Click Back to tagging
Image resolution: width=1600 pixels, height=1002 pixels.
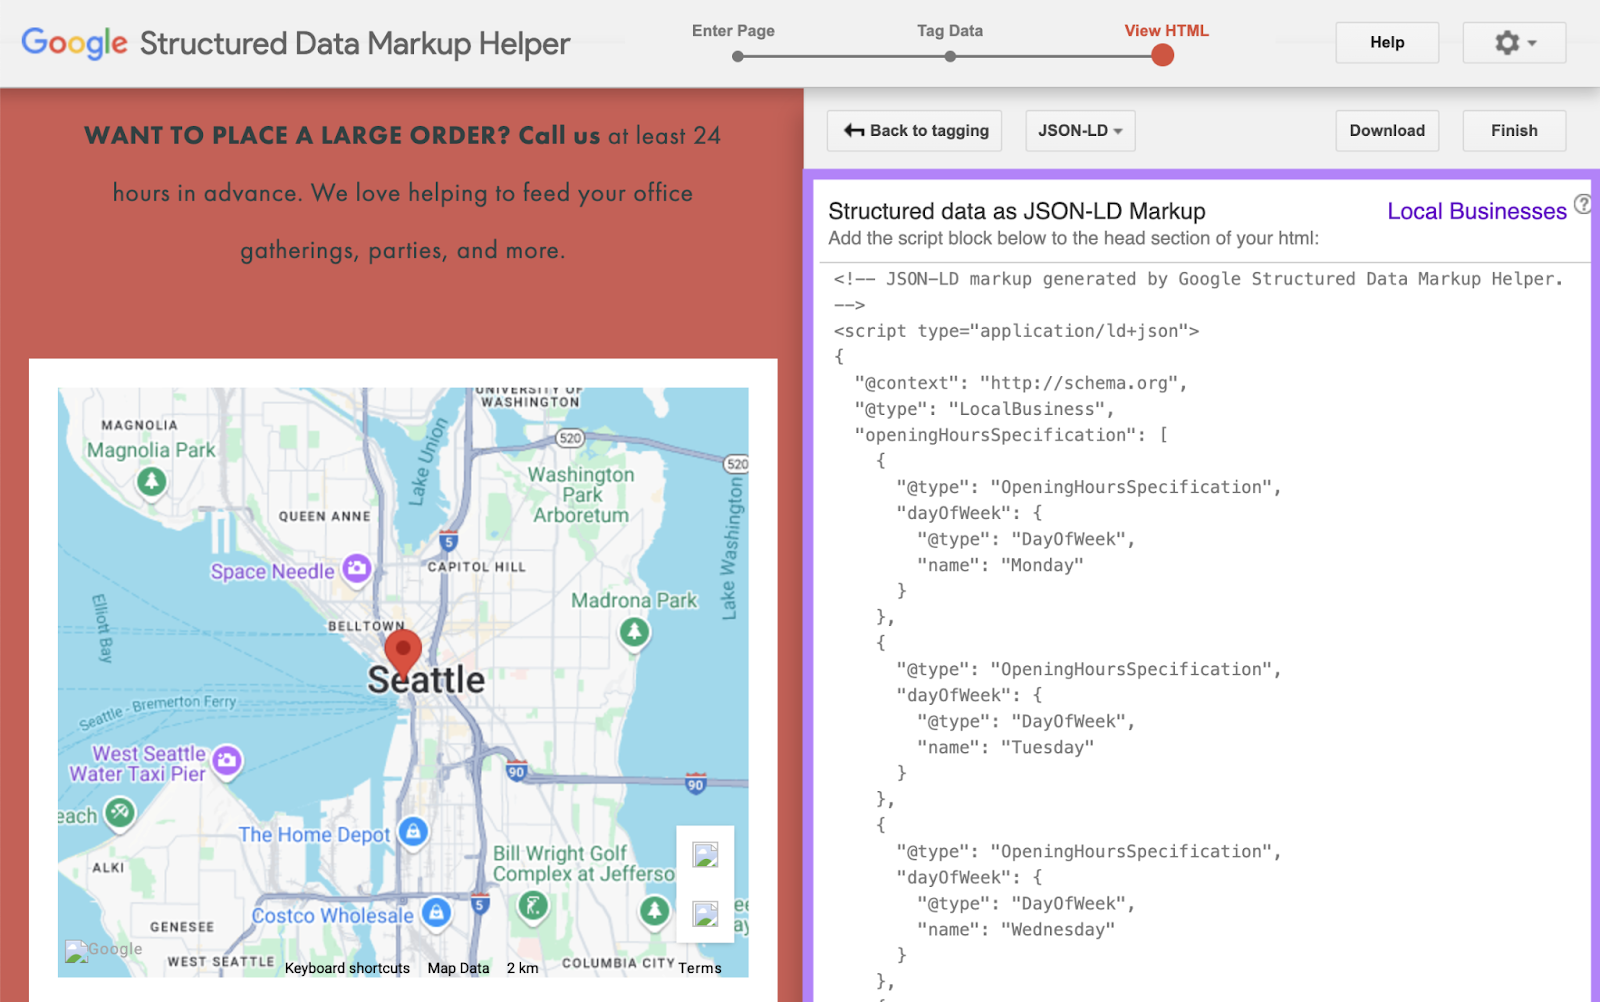[x=913, y=130]
